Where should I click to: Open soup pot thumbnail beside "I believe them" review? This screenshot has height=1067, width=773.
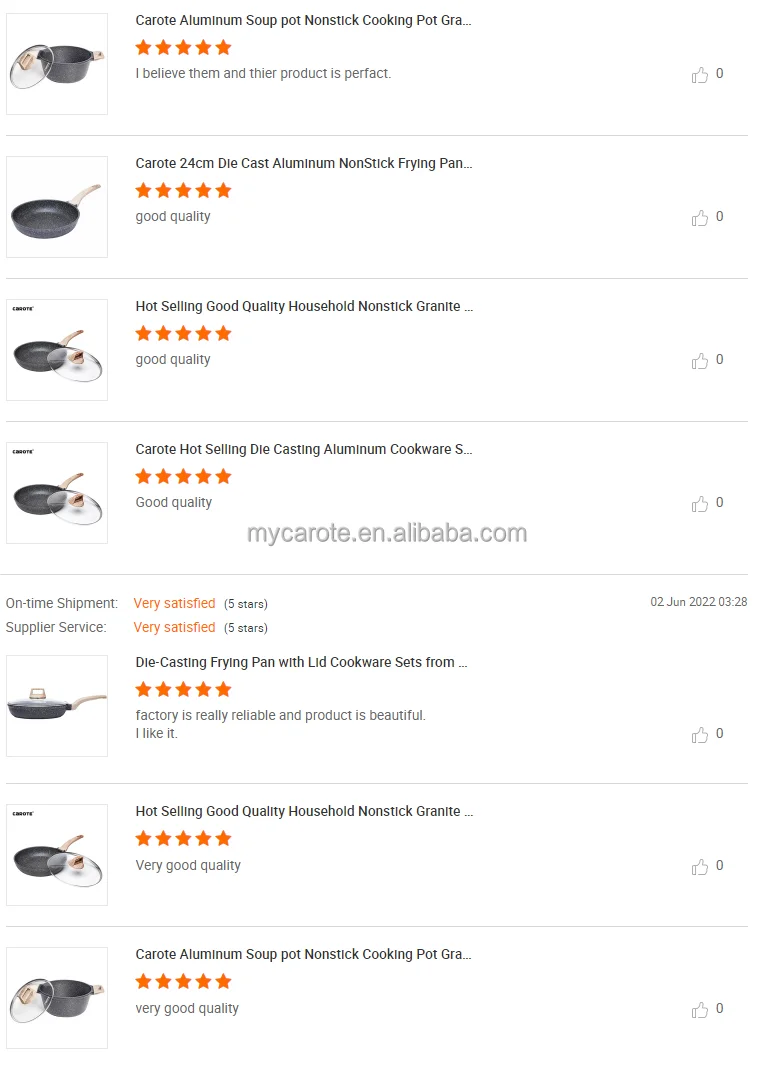coord(57,64)
